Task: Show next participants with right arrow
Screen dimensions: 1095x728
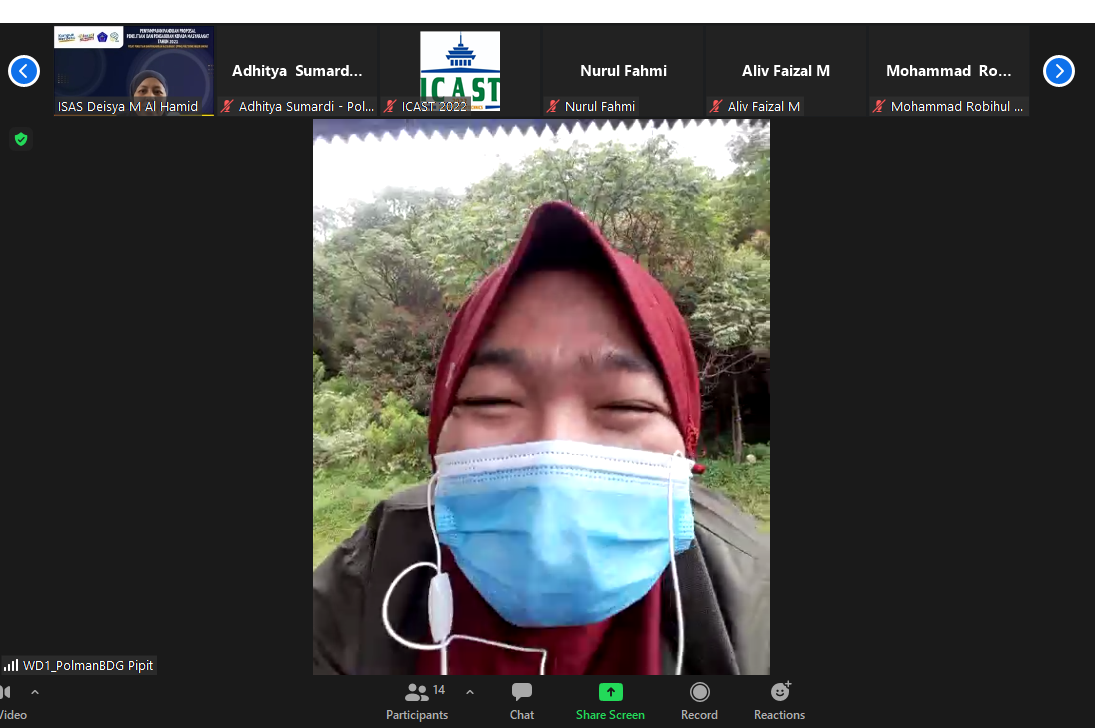Action: click(1058, 71)
